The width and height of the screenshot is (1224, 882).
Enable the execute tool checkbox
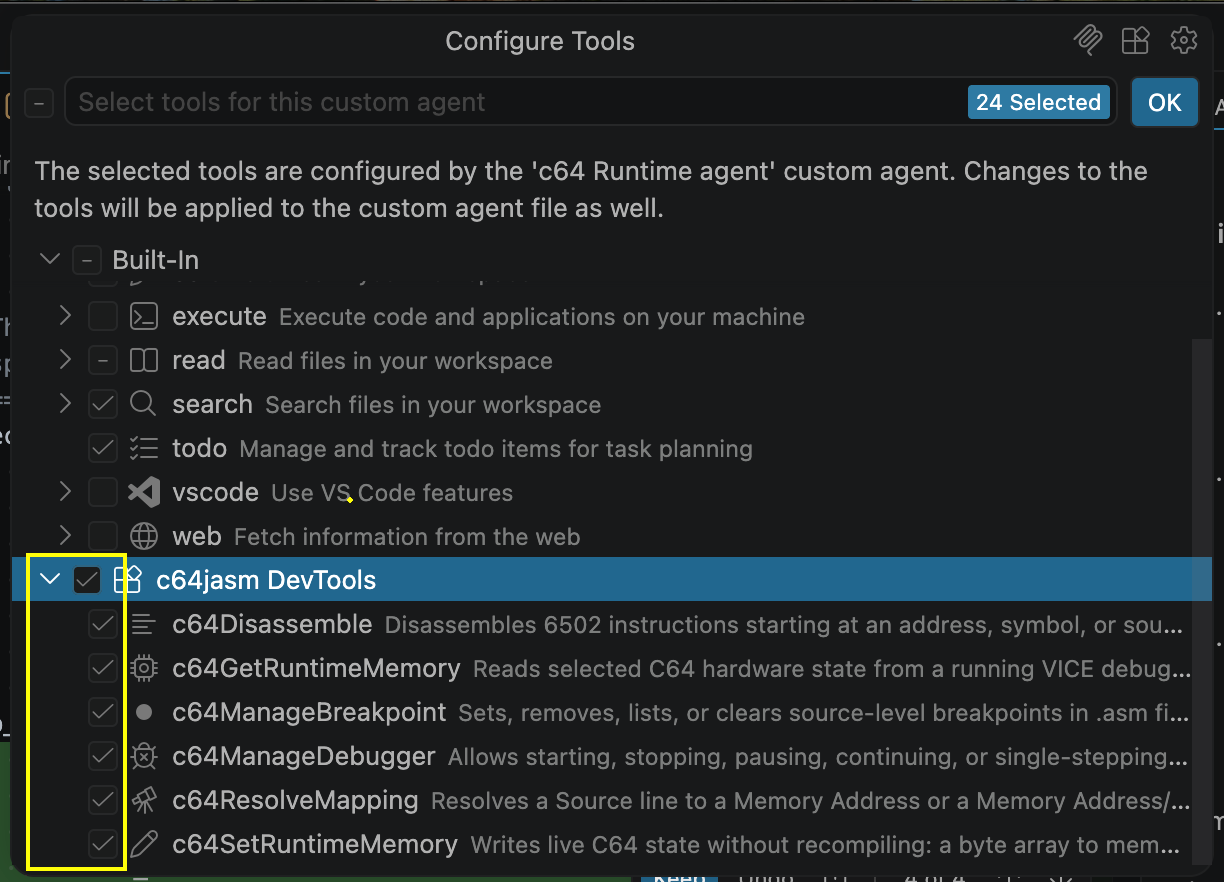103,317
